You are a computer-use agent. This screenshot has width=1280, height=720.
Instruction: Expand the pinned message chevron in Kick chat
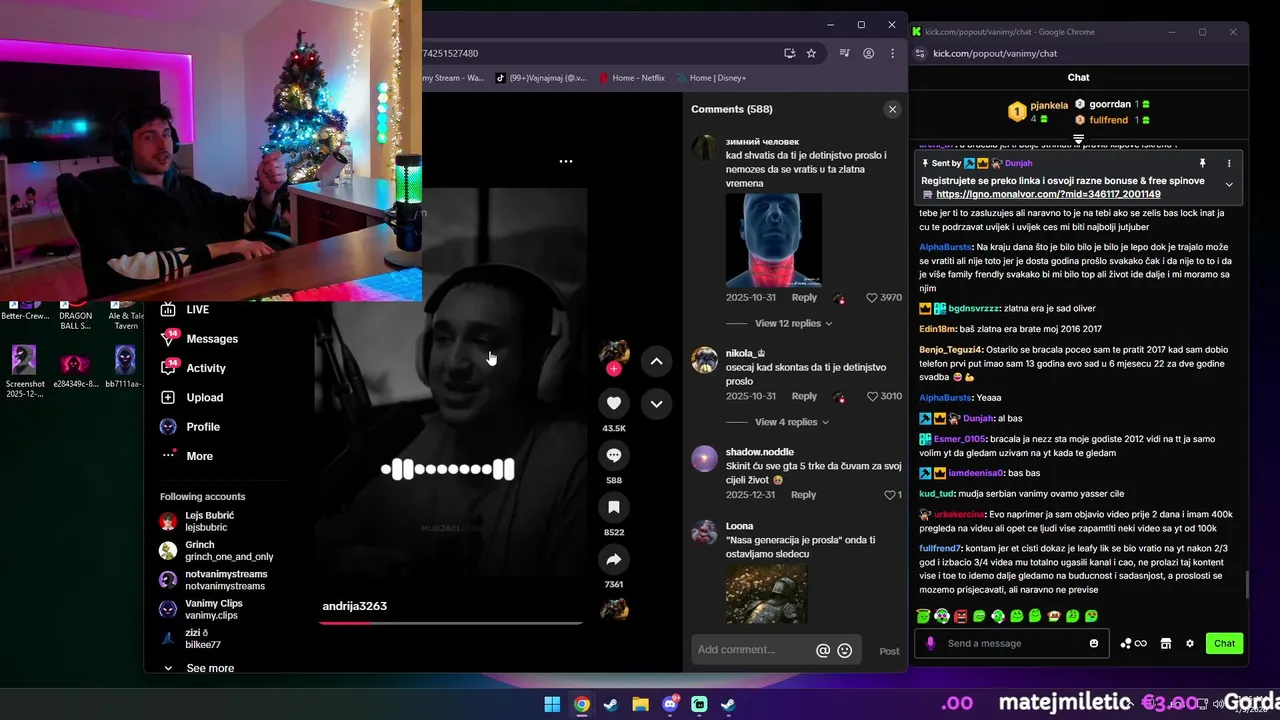(1229, 184)
